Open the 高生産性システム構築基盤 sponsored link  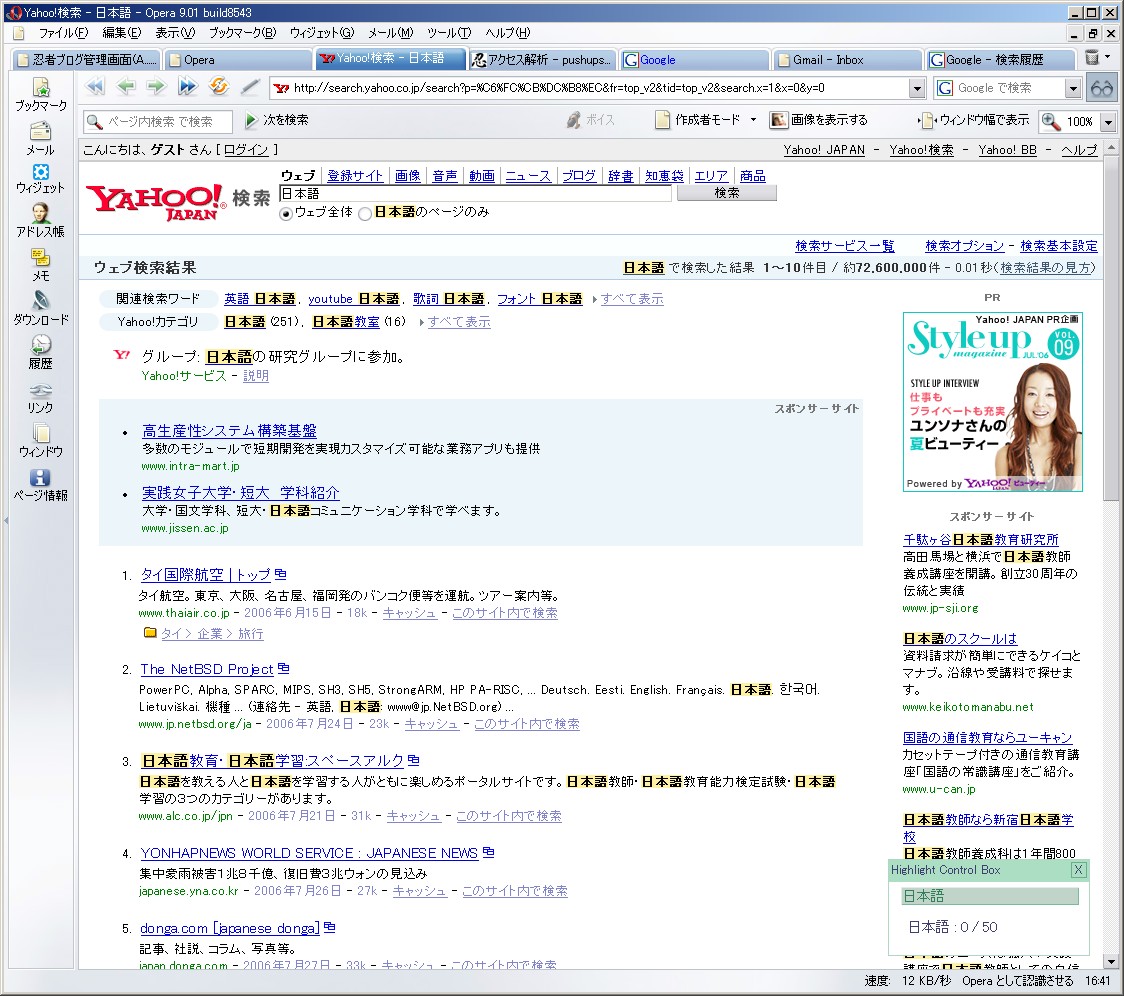pos(229,430)
